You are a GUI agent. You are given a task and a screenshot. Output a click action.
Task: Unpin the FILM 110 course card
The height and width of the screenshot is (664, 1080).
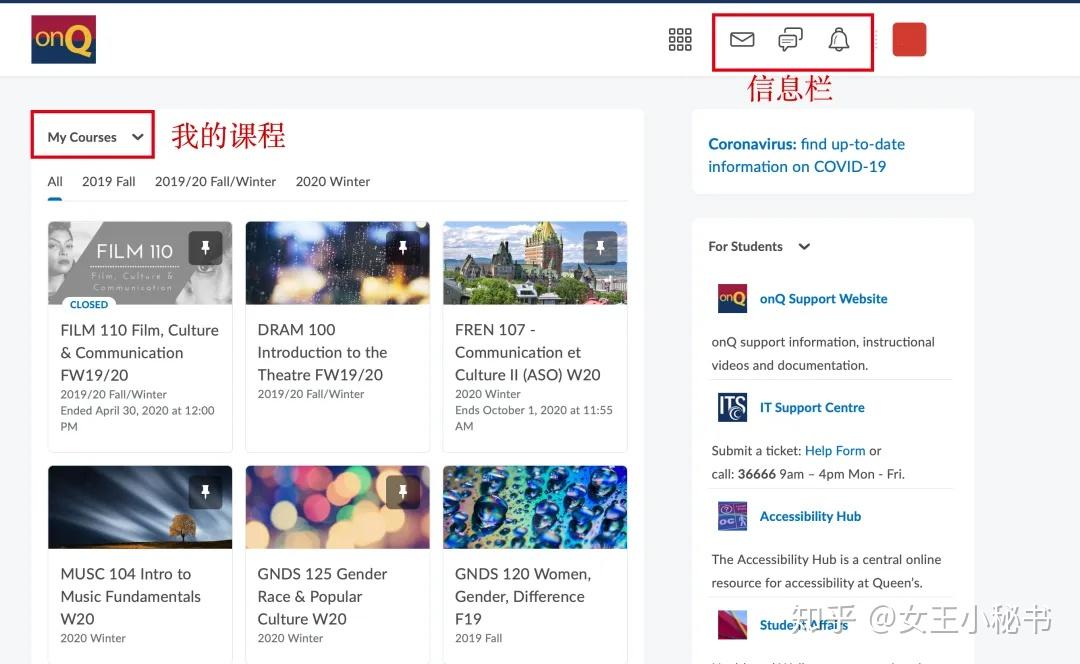pos(205,247)
